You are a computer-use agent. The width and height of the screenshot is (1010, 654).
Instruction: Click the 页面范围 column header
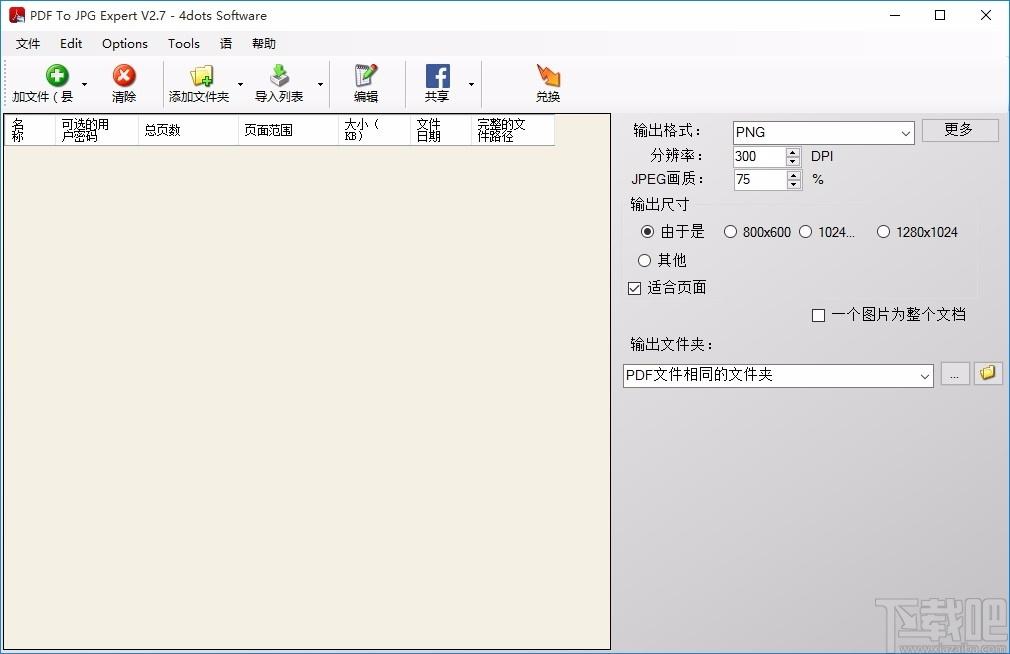288,130
